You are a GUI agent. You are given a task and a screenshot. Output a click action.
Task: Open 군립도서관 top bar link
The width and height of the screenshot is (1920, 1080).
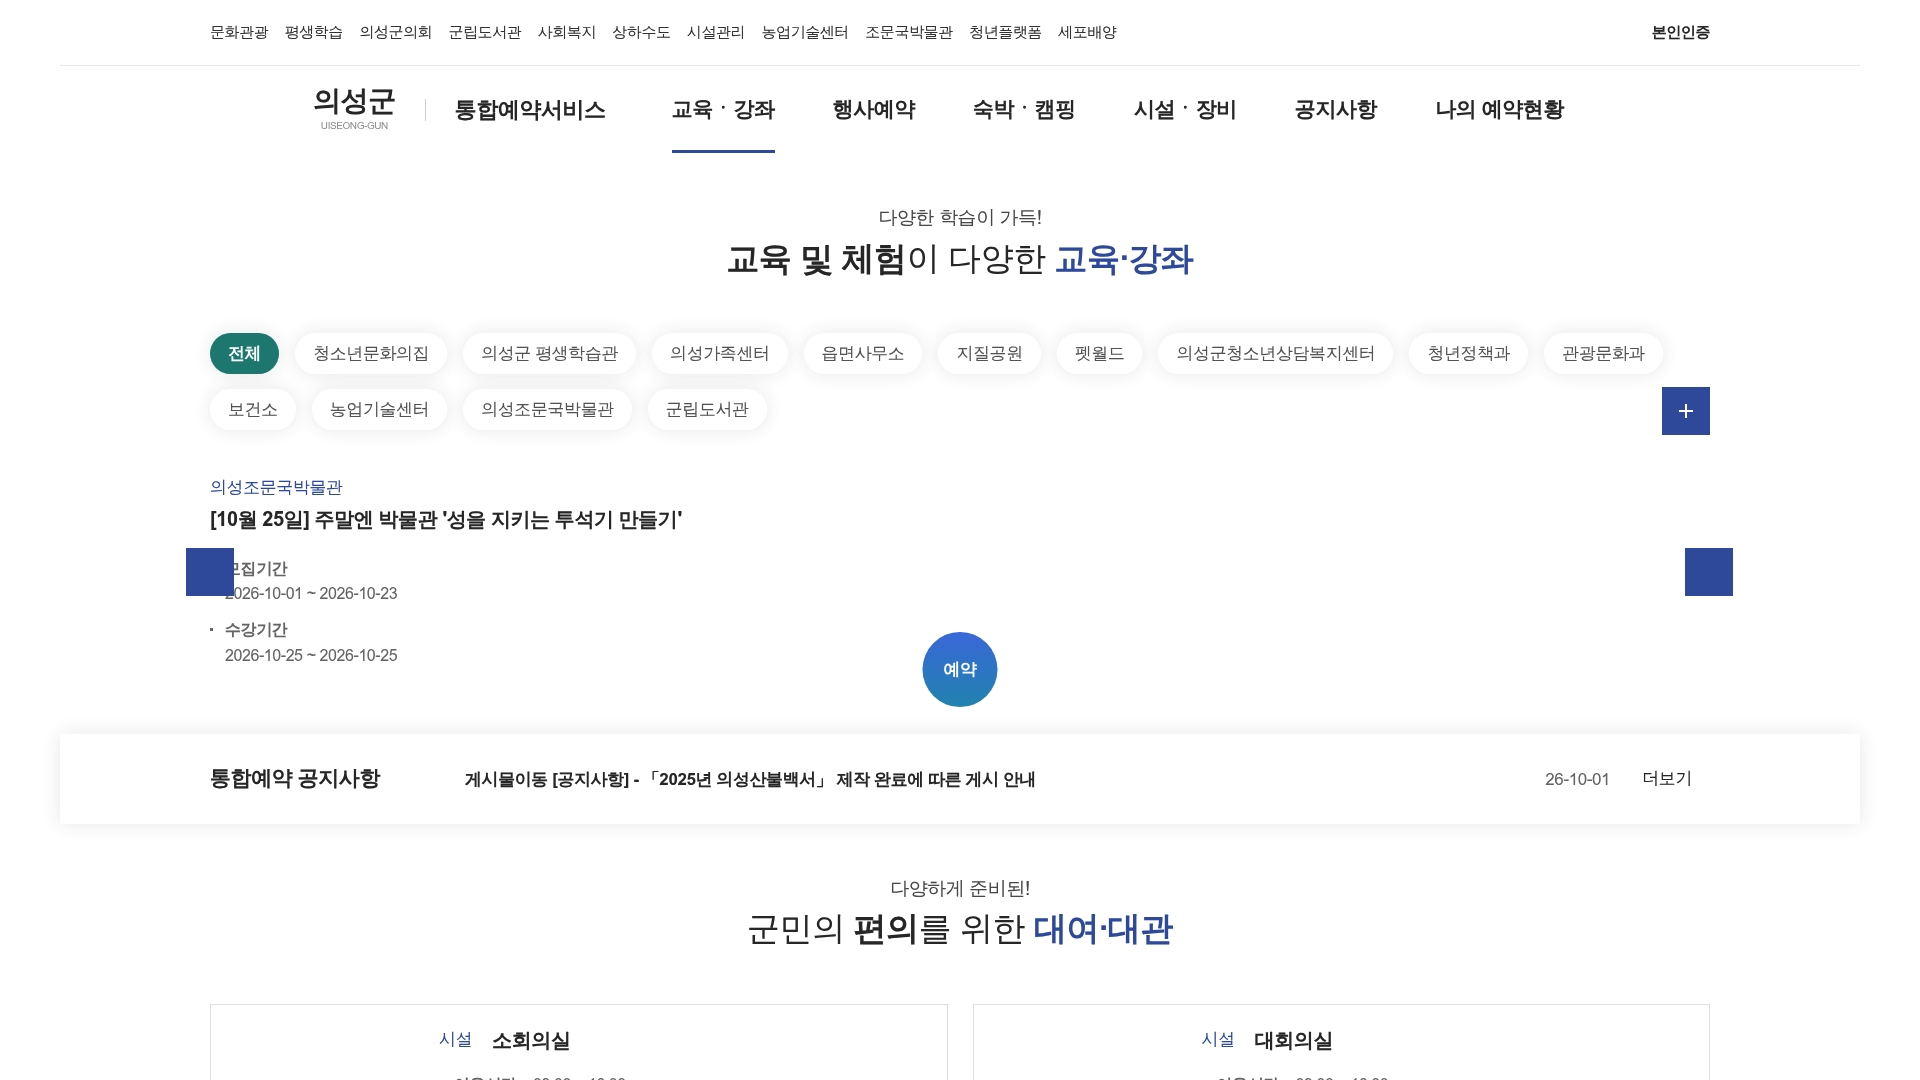pyautogui.click(x=485, y=32)
